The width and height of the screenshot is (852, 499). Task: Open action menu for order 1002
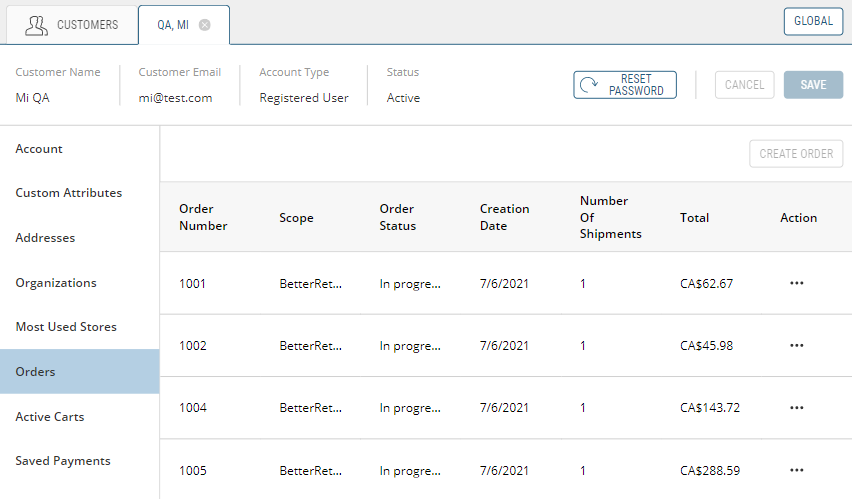pos(796,345)
